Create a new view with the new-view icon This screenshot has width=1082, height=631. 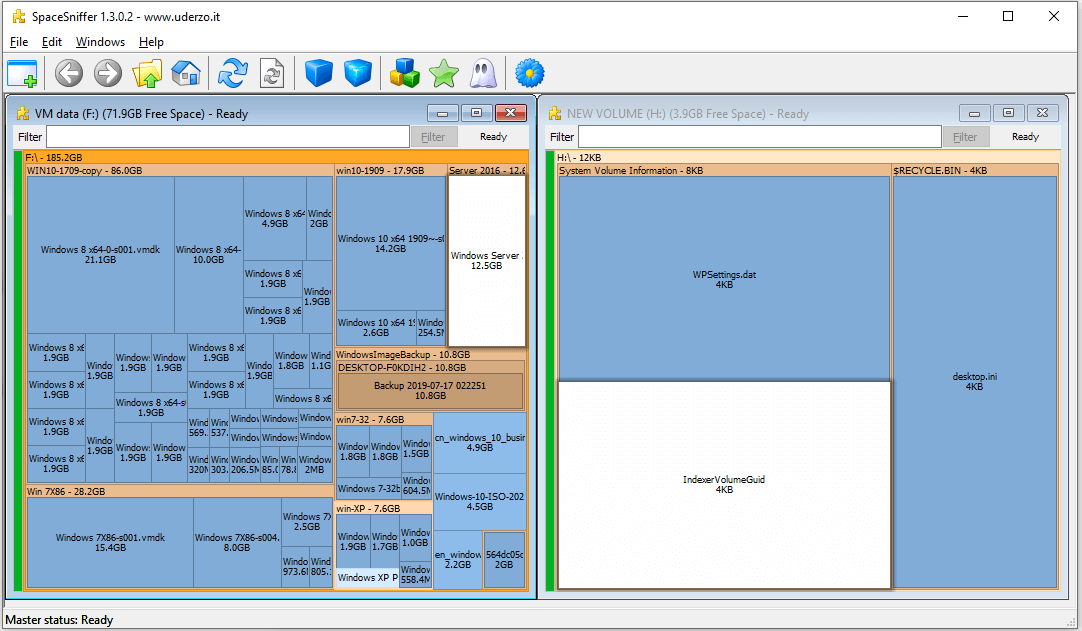coord(21,73)
